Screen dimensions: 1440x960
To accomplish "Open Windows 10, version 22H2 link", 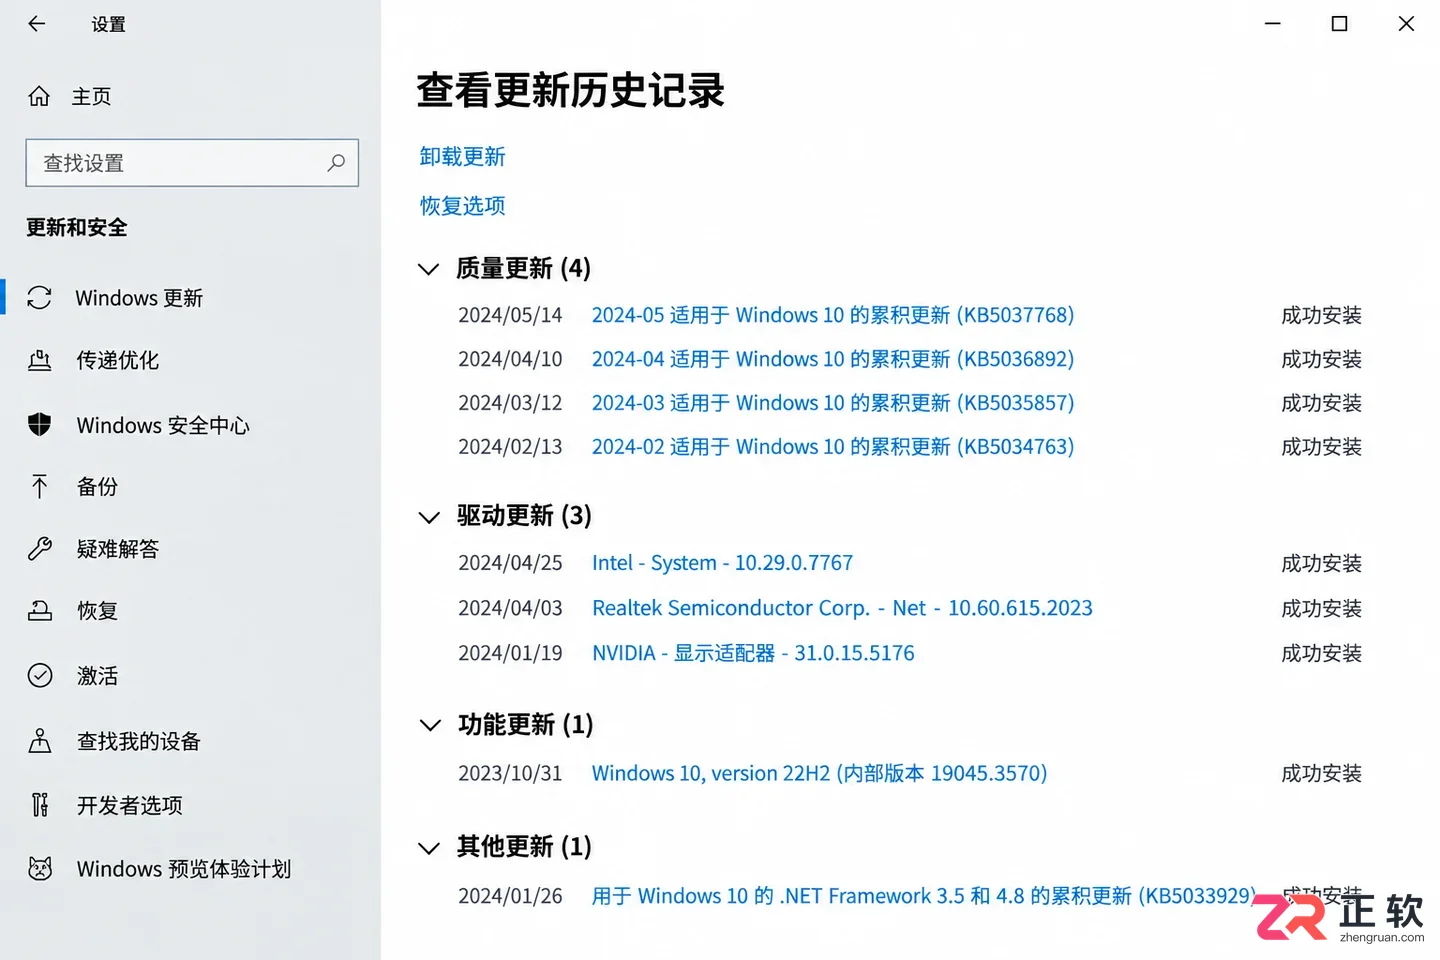I will [819, 773].
